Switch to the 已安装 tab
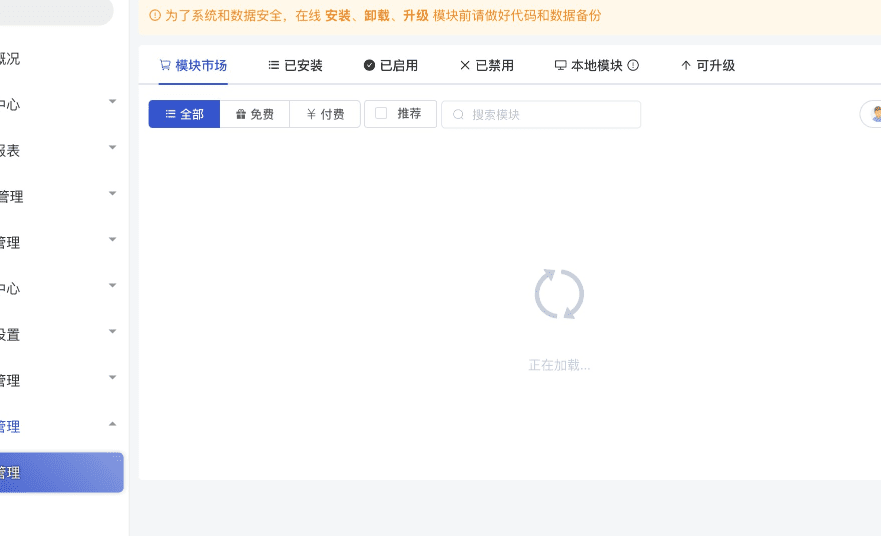 pos(295,65)
